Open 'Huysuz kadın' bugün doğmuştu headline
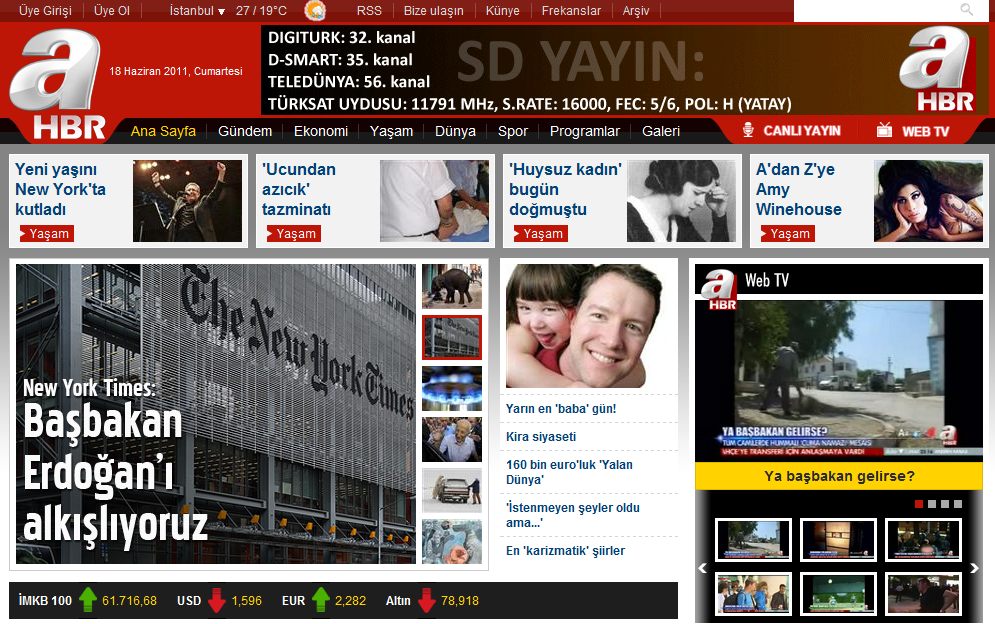This screenshot has width=995, height=624. point(565,189)
